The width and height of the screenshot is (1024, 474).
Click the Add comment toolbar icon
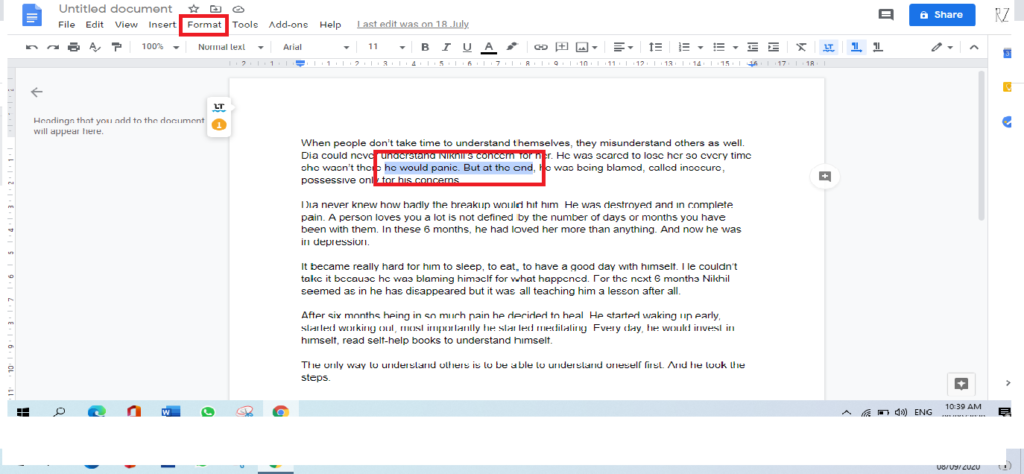click(562, 47)
